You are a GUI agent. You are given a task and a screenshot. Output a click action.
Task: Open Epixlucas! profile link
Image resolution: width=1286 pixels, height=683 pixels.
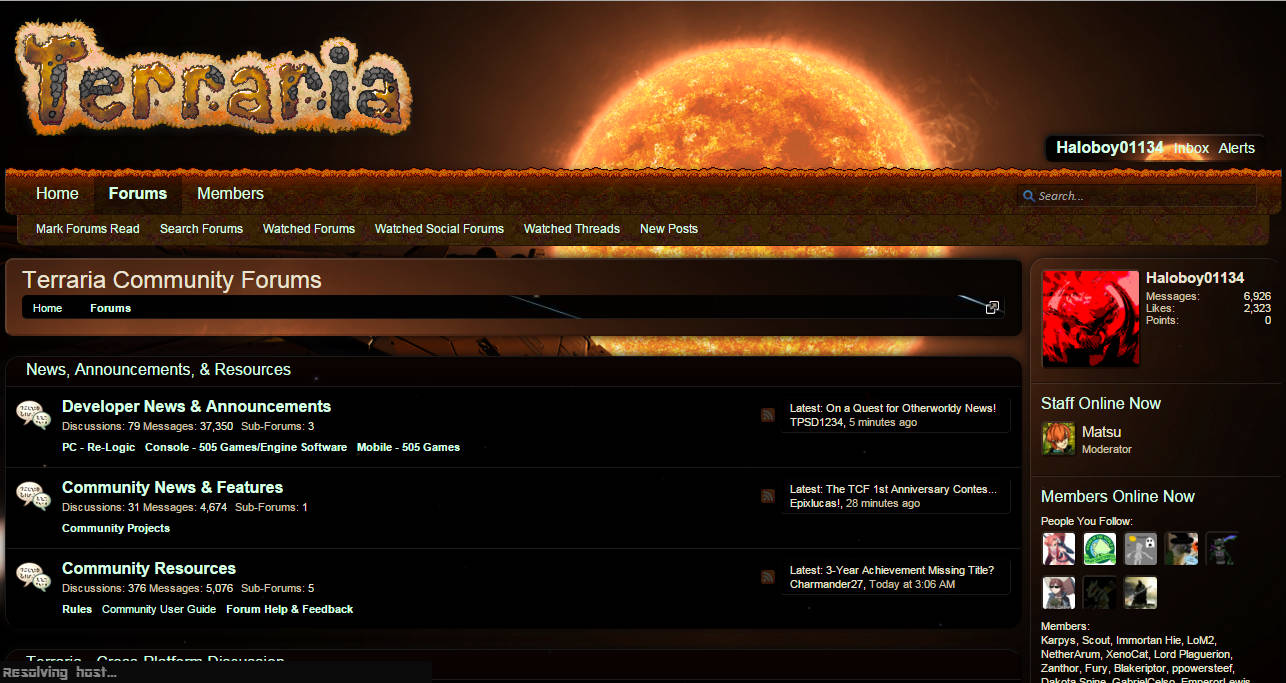pyautogui.click(x=815, y=504)
